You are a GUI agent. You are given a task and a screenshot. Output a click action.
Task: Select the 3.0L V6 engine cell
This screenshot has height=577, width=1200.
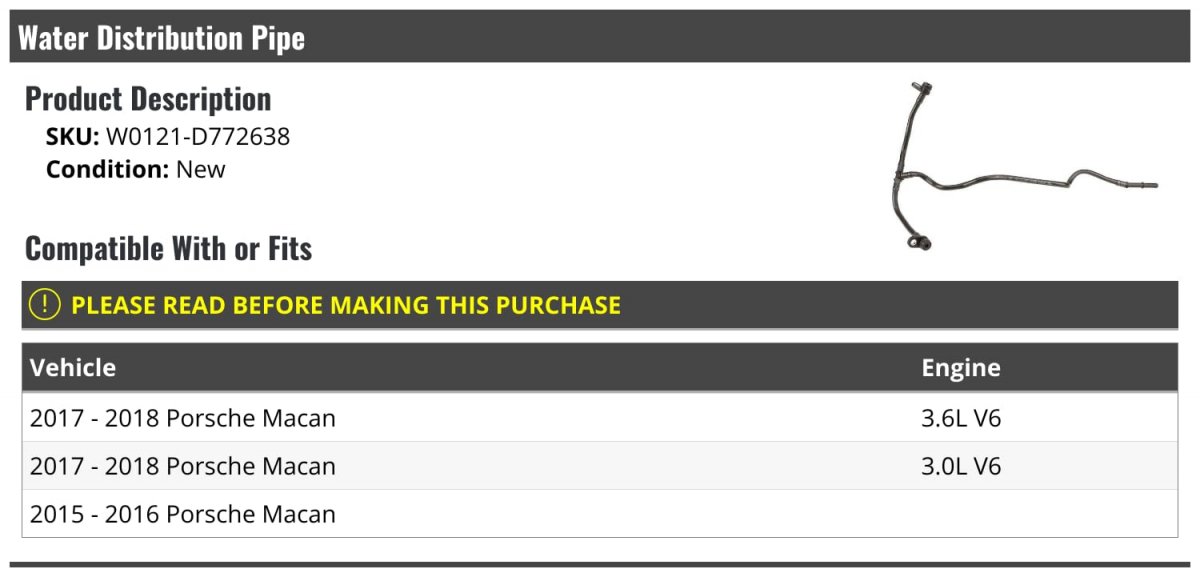pyautogui.click(x=960, y=466)
